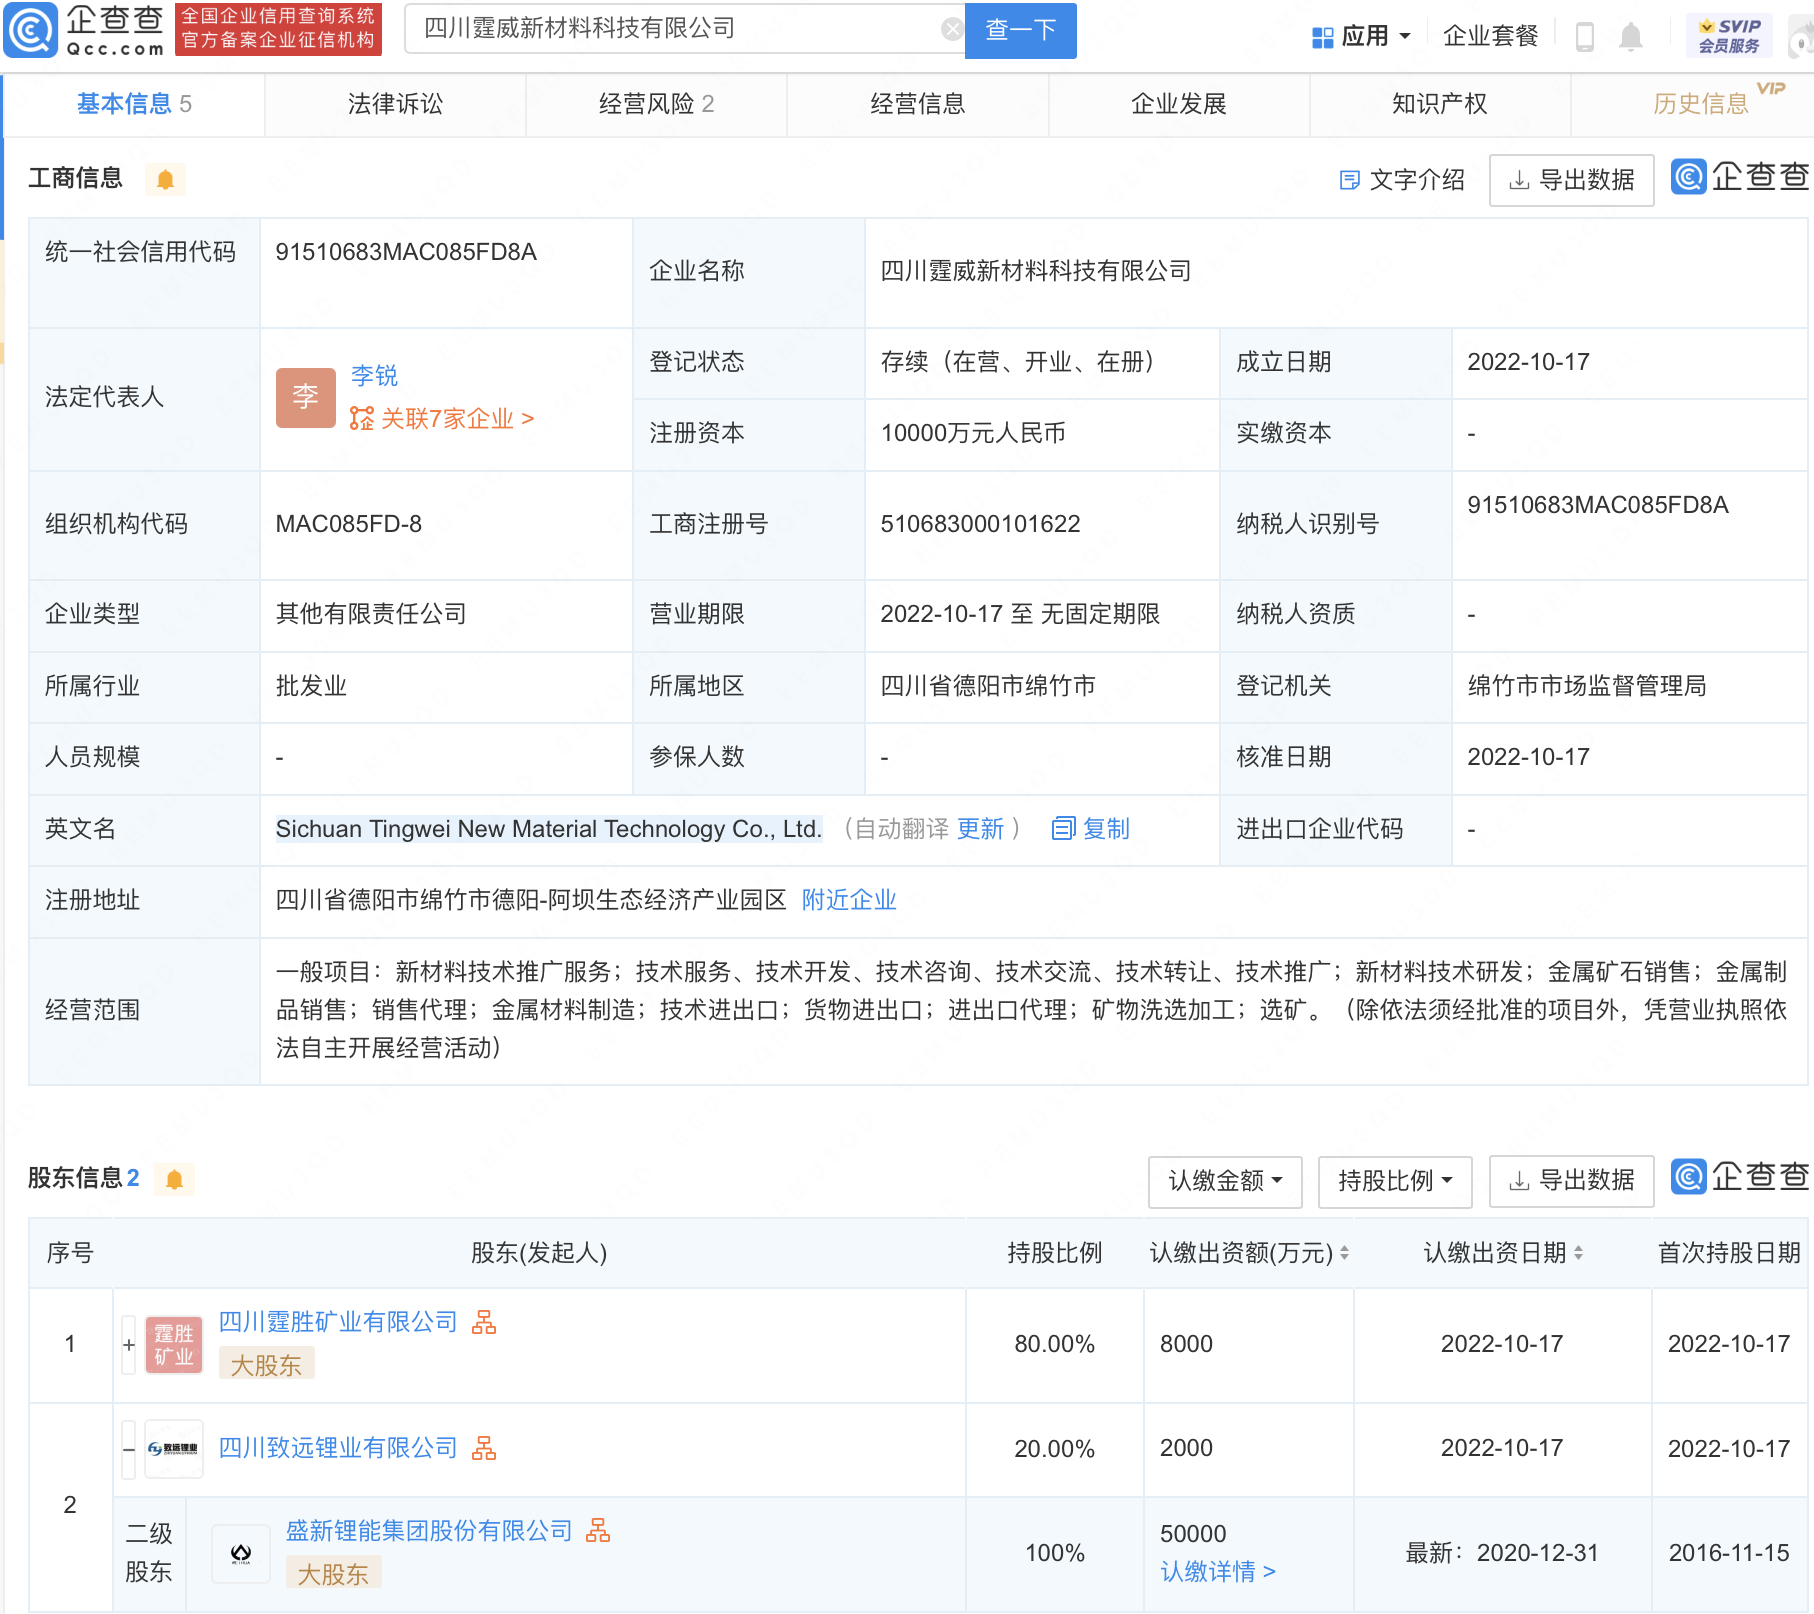Click 绵竹市市场监督管理局 cell
The image size is (1814, 1614).
[x=1630, y=686]
